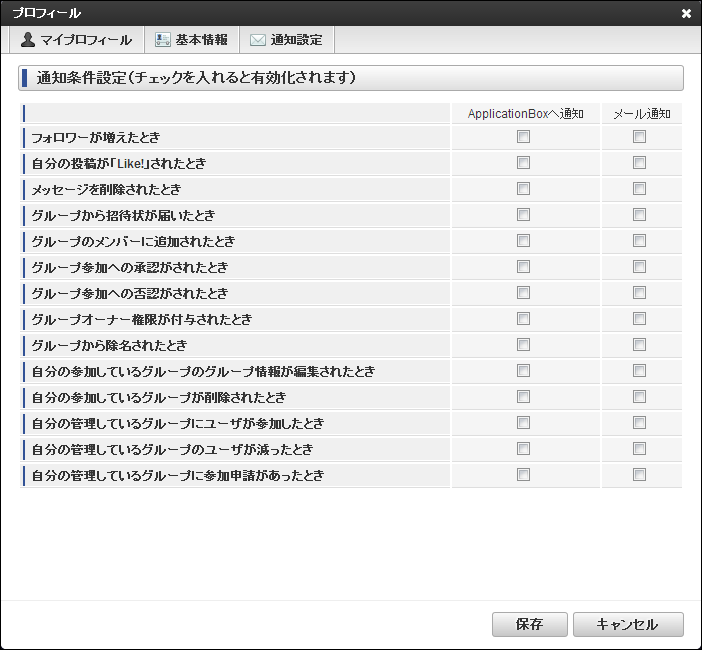Click the フォロワーが増えたとき row label
This screenshot has width=703, height=651.
point(95,137)
